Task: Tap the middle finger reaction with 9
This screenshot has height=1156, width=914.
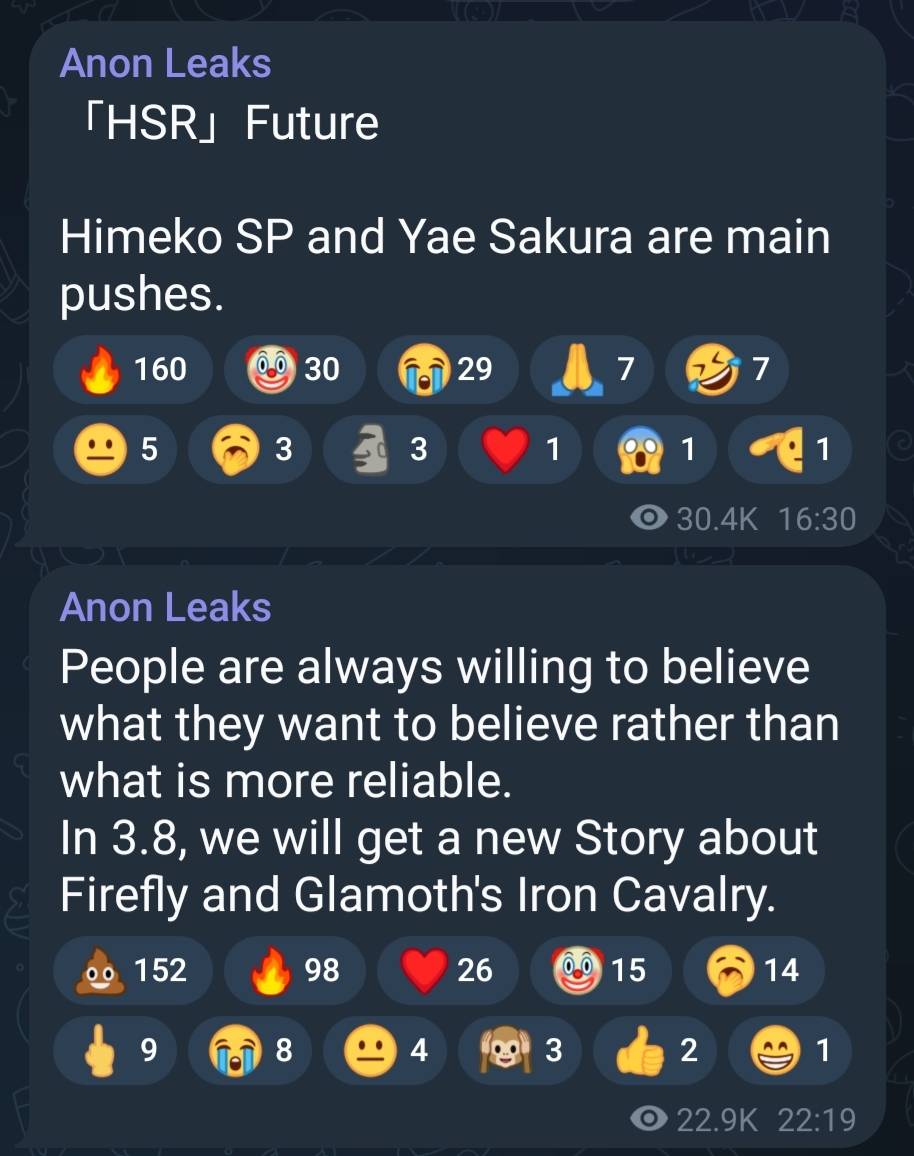Action: [x=118, y=1050]
